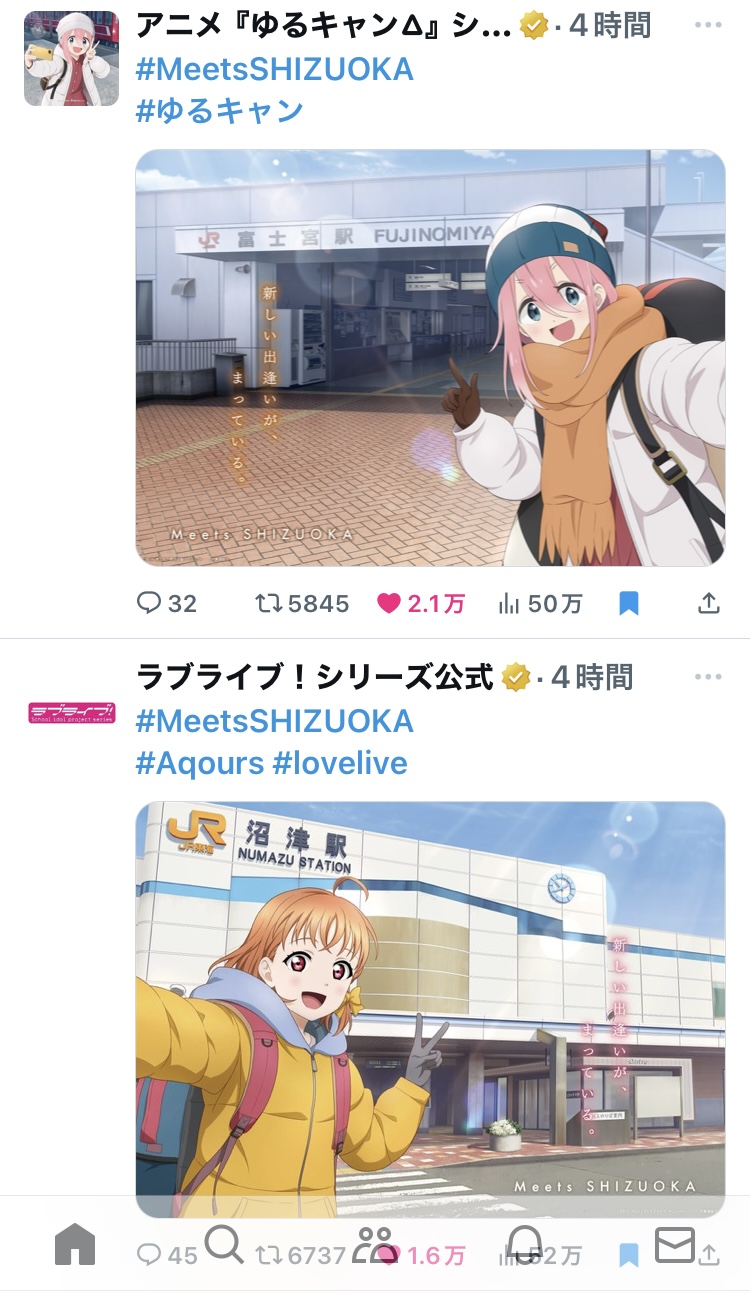Go to the Home tab
Viewport: 750px width, 1294px height.
(x=75, y=1246)
